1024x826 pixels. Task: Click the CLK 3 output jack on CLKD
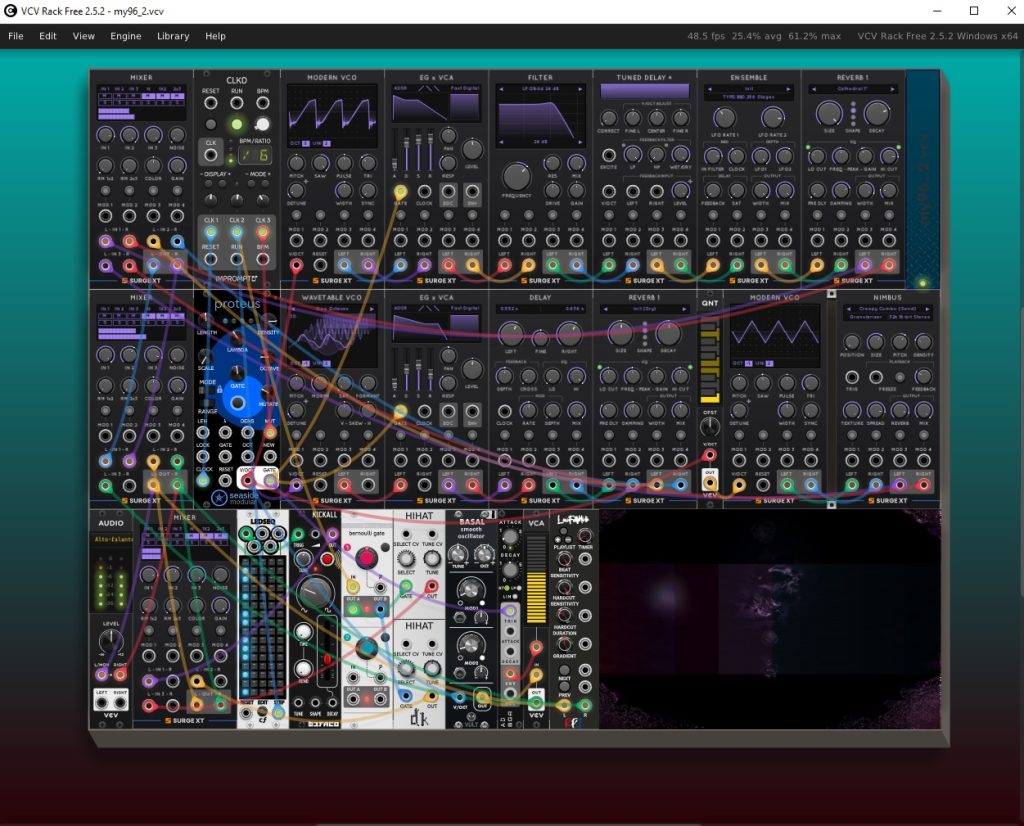(263, 232)
